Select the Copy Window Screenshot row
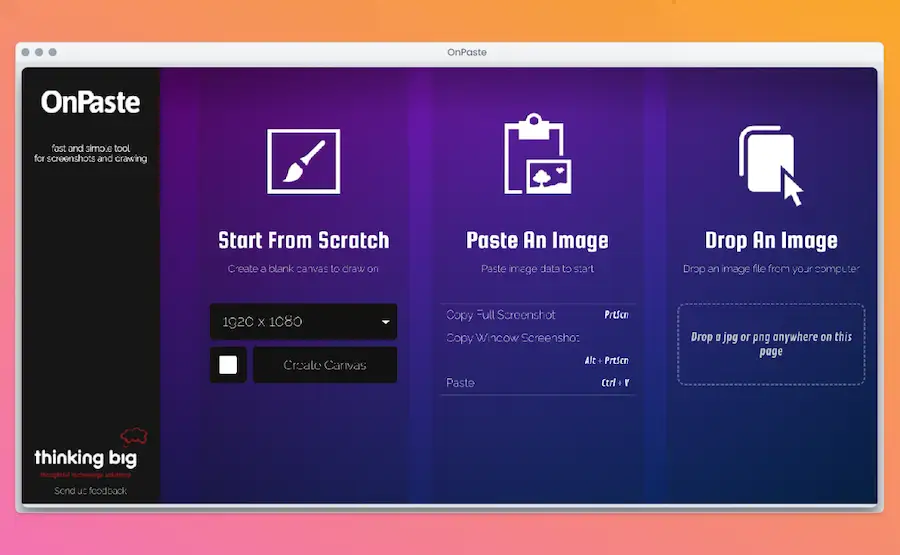 point(537,349)
